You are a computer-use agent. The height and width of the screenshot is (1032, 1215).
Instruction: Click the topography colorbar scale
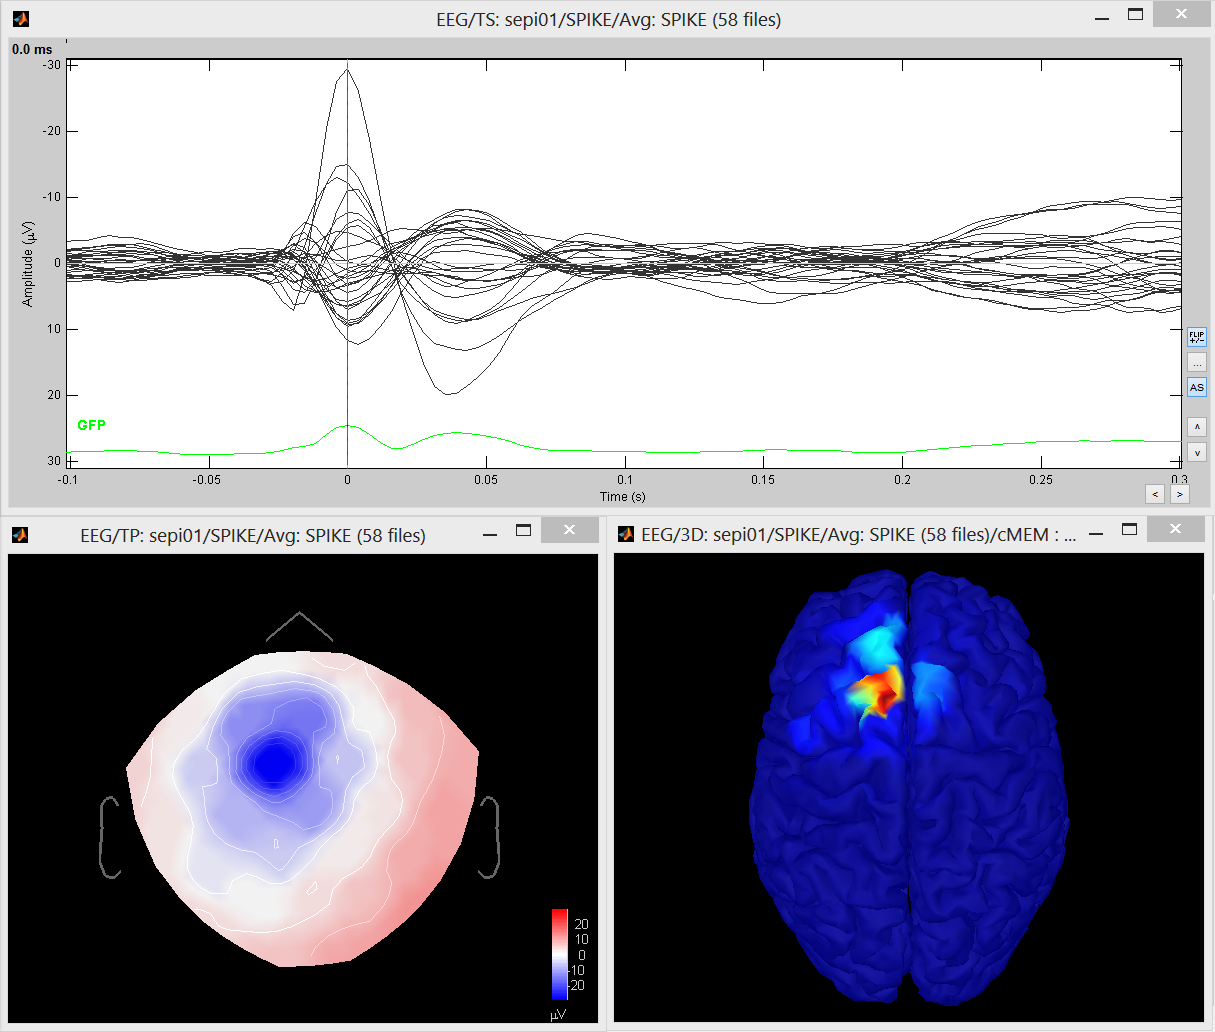(x=560, y=953)
